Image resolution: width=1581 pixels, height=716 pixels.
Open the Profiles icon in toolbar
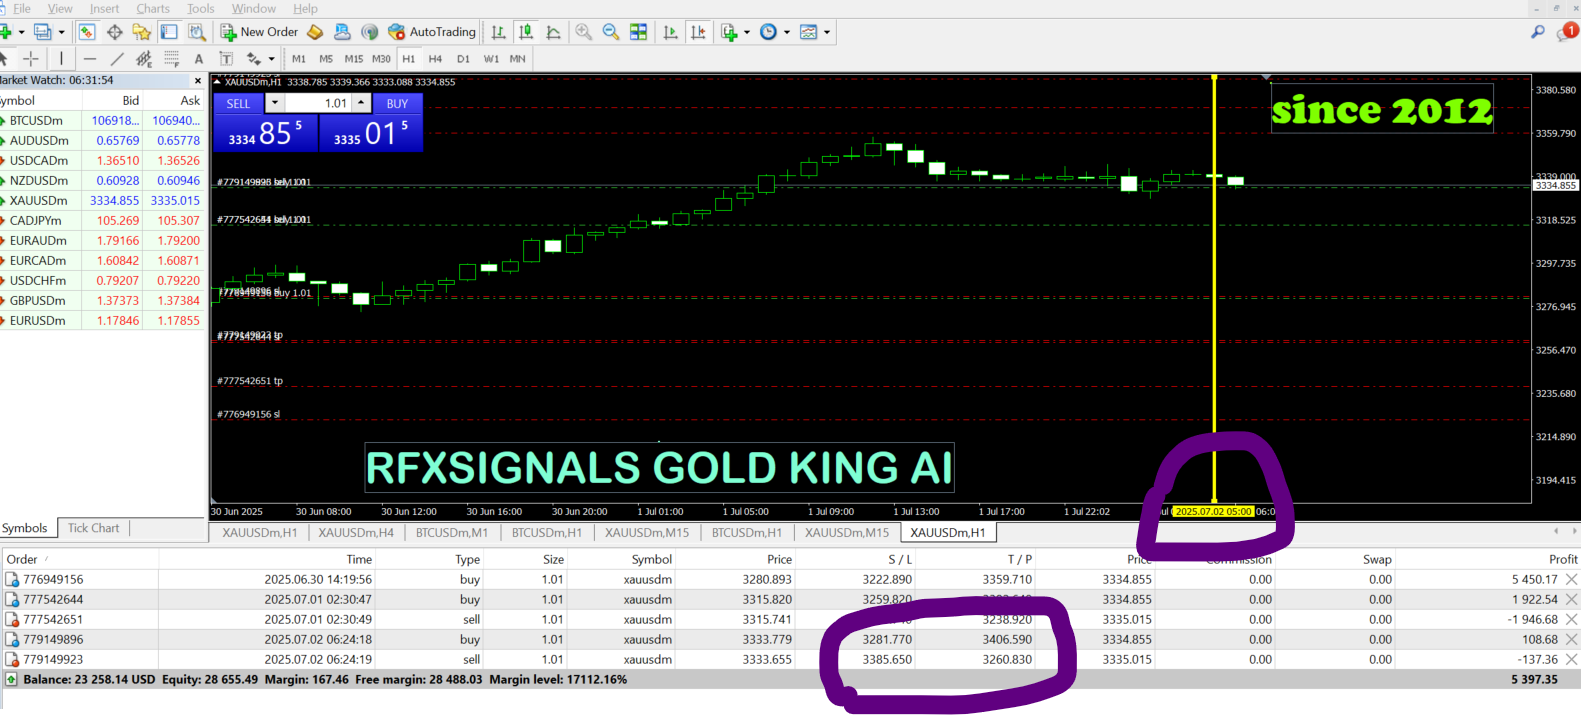[42, 32]
